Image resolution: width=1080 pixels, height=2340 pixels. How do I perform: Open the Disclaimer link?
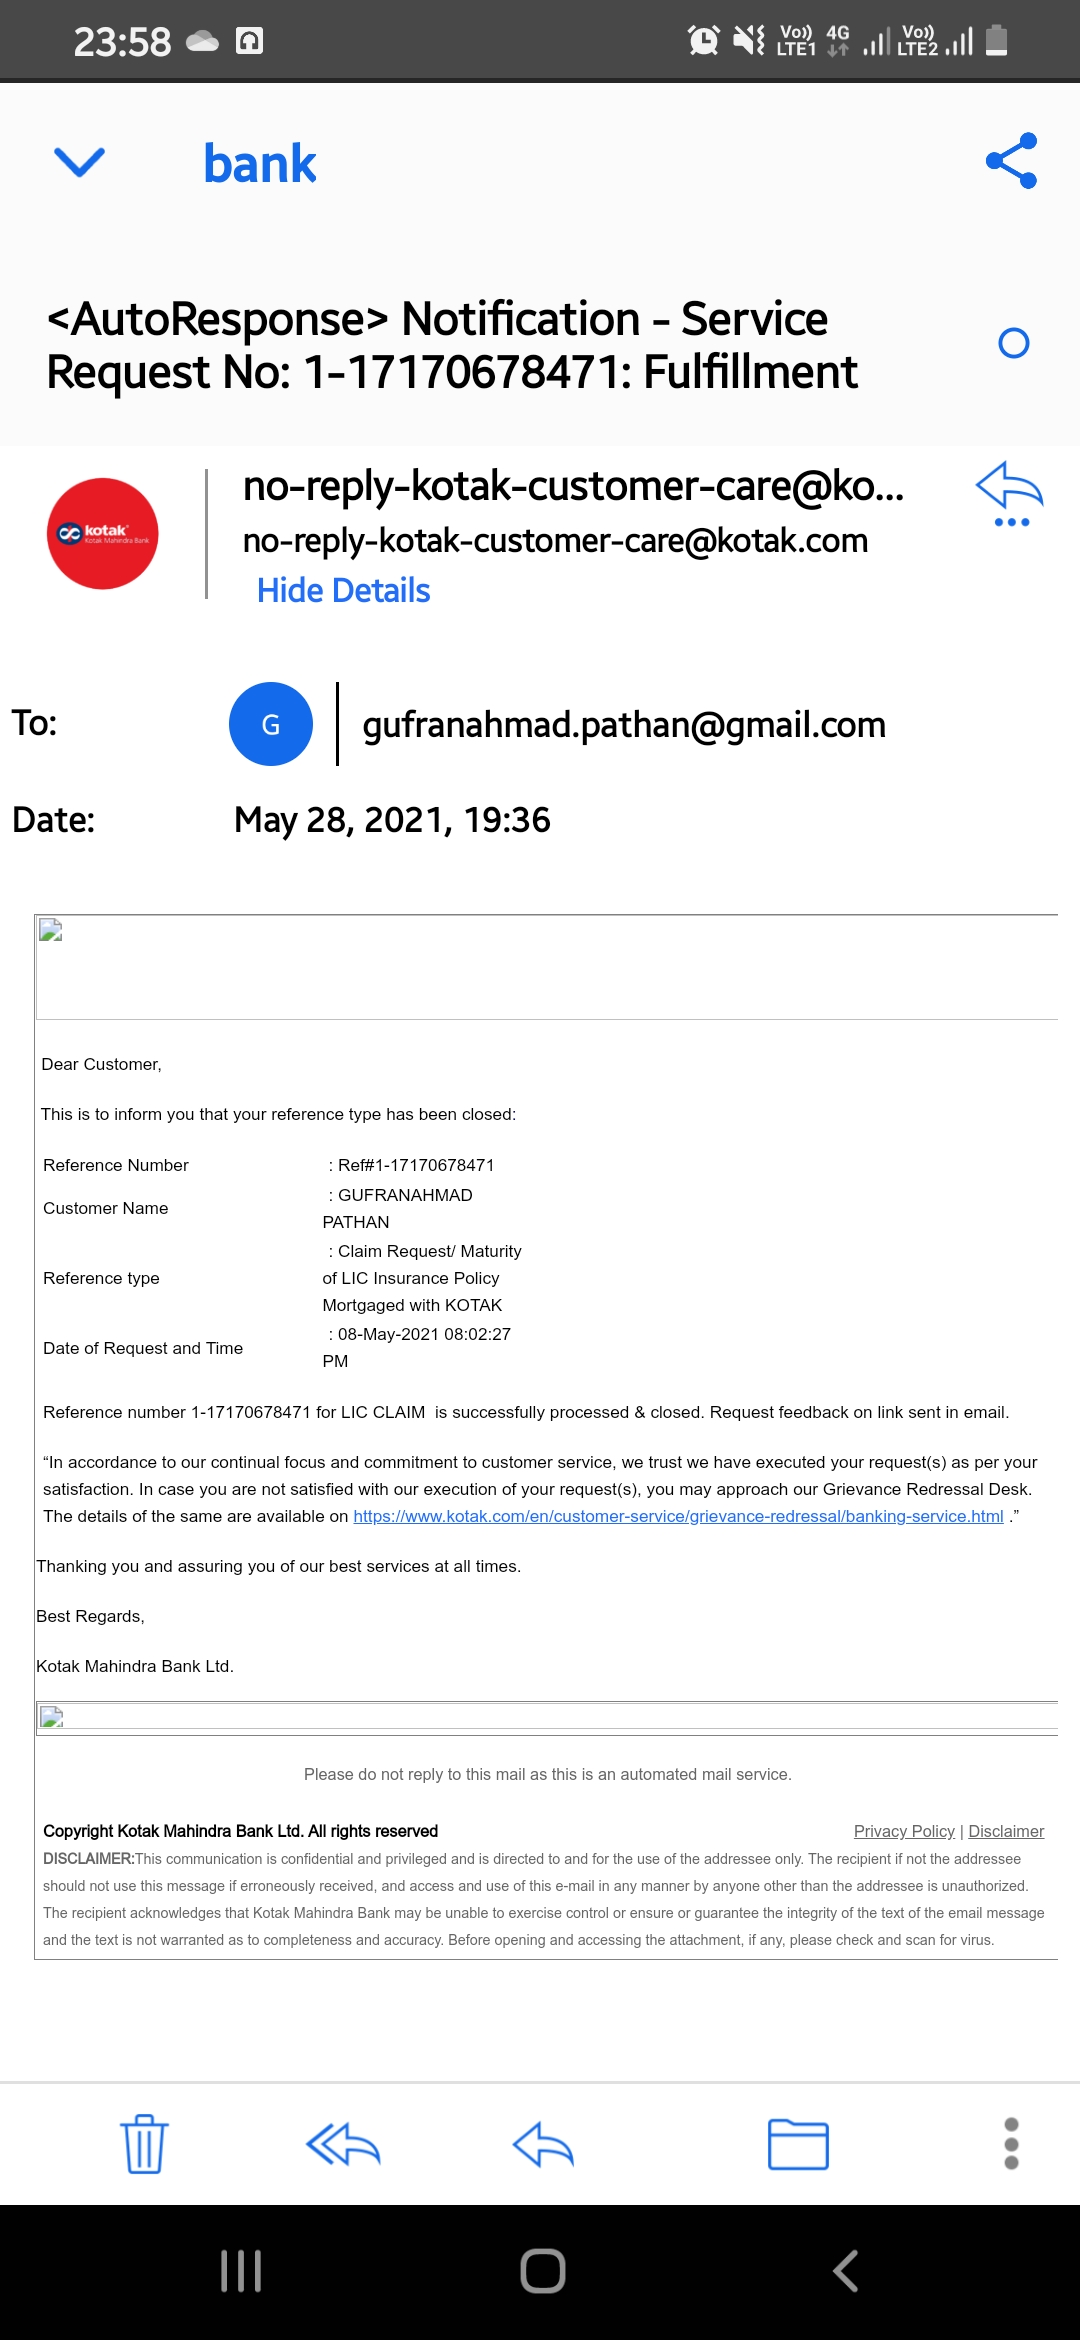pyautogui.click(x=1006, y=1831)
